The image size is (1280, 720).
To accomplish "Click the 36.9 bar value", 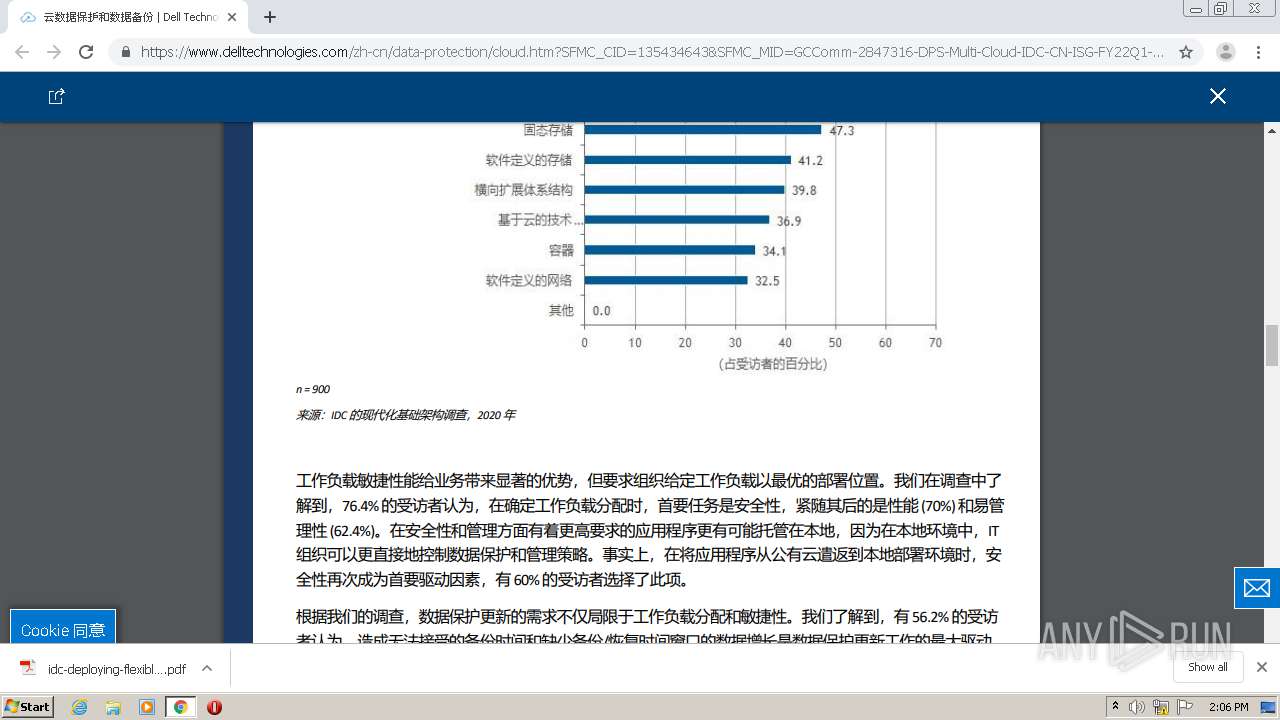I will [x=789, y=221].
